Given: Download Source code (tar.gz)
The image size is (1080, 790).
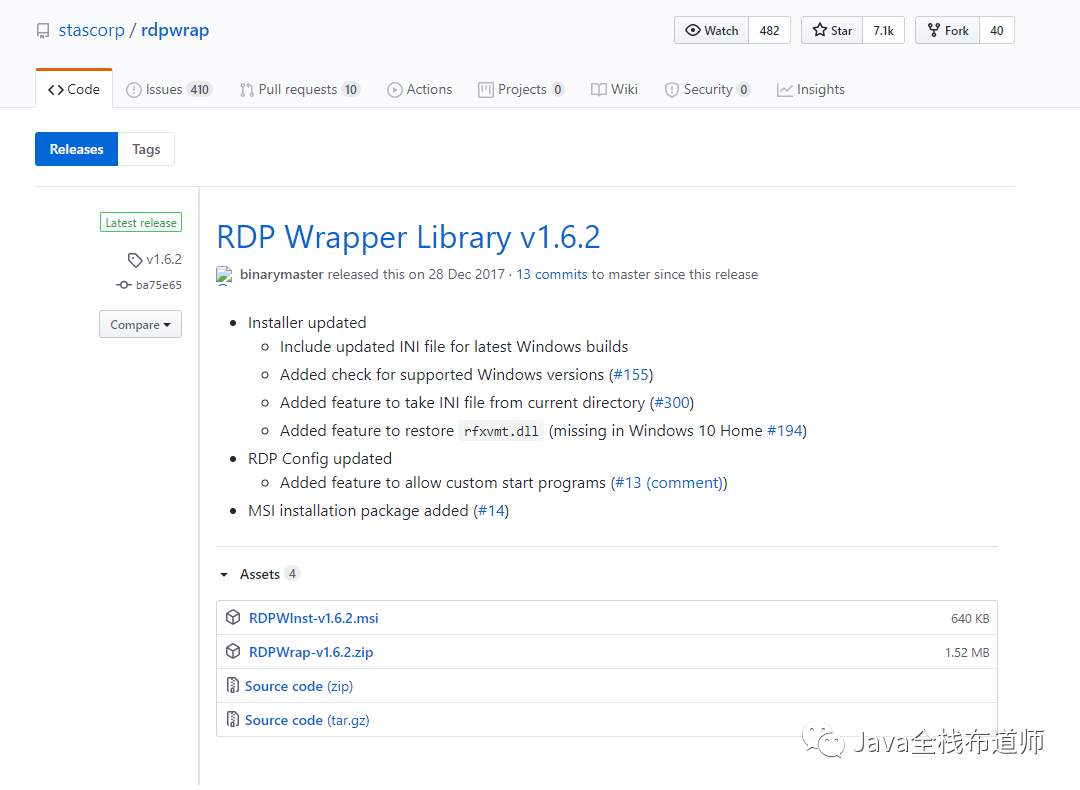Looking at the screenshot, I should pos(307,720).
